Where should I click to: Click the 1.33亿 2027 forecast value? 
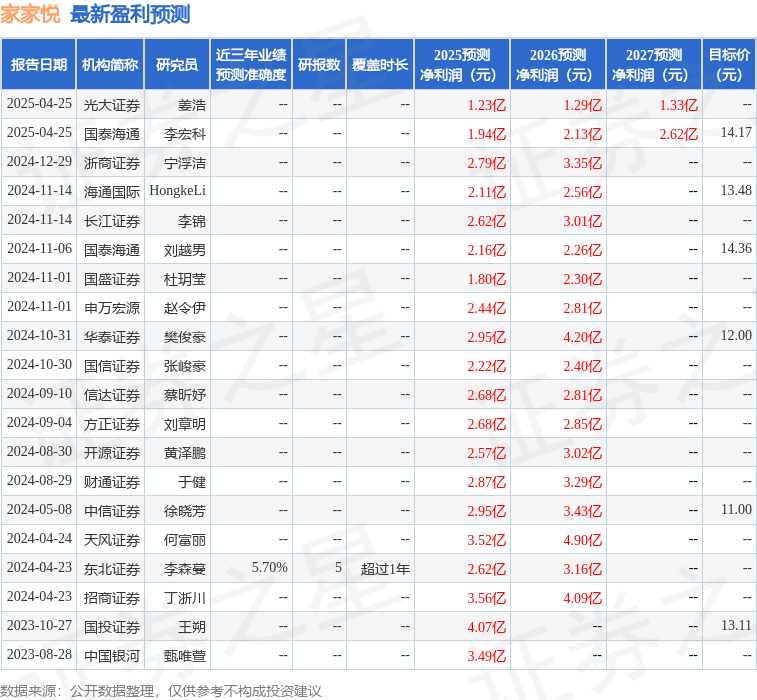679,105
